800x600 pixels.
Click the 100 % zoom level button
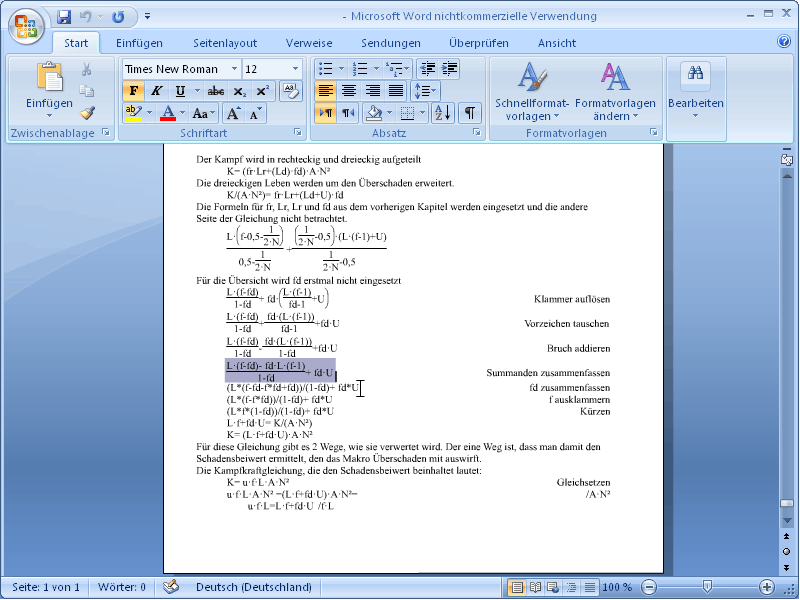618,587
